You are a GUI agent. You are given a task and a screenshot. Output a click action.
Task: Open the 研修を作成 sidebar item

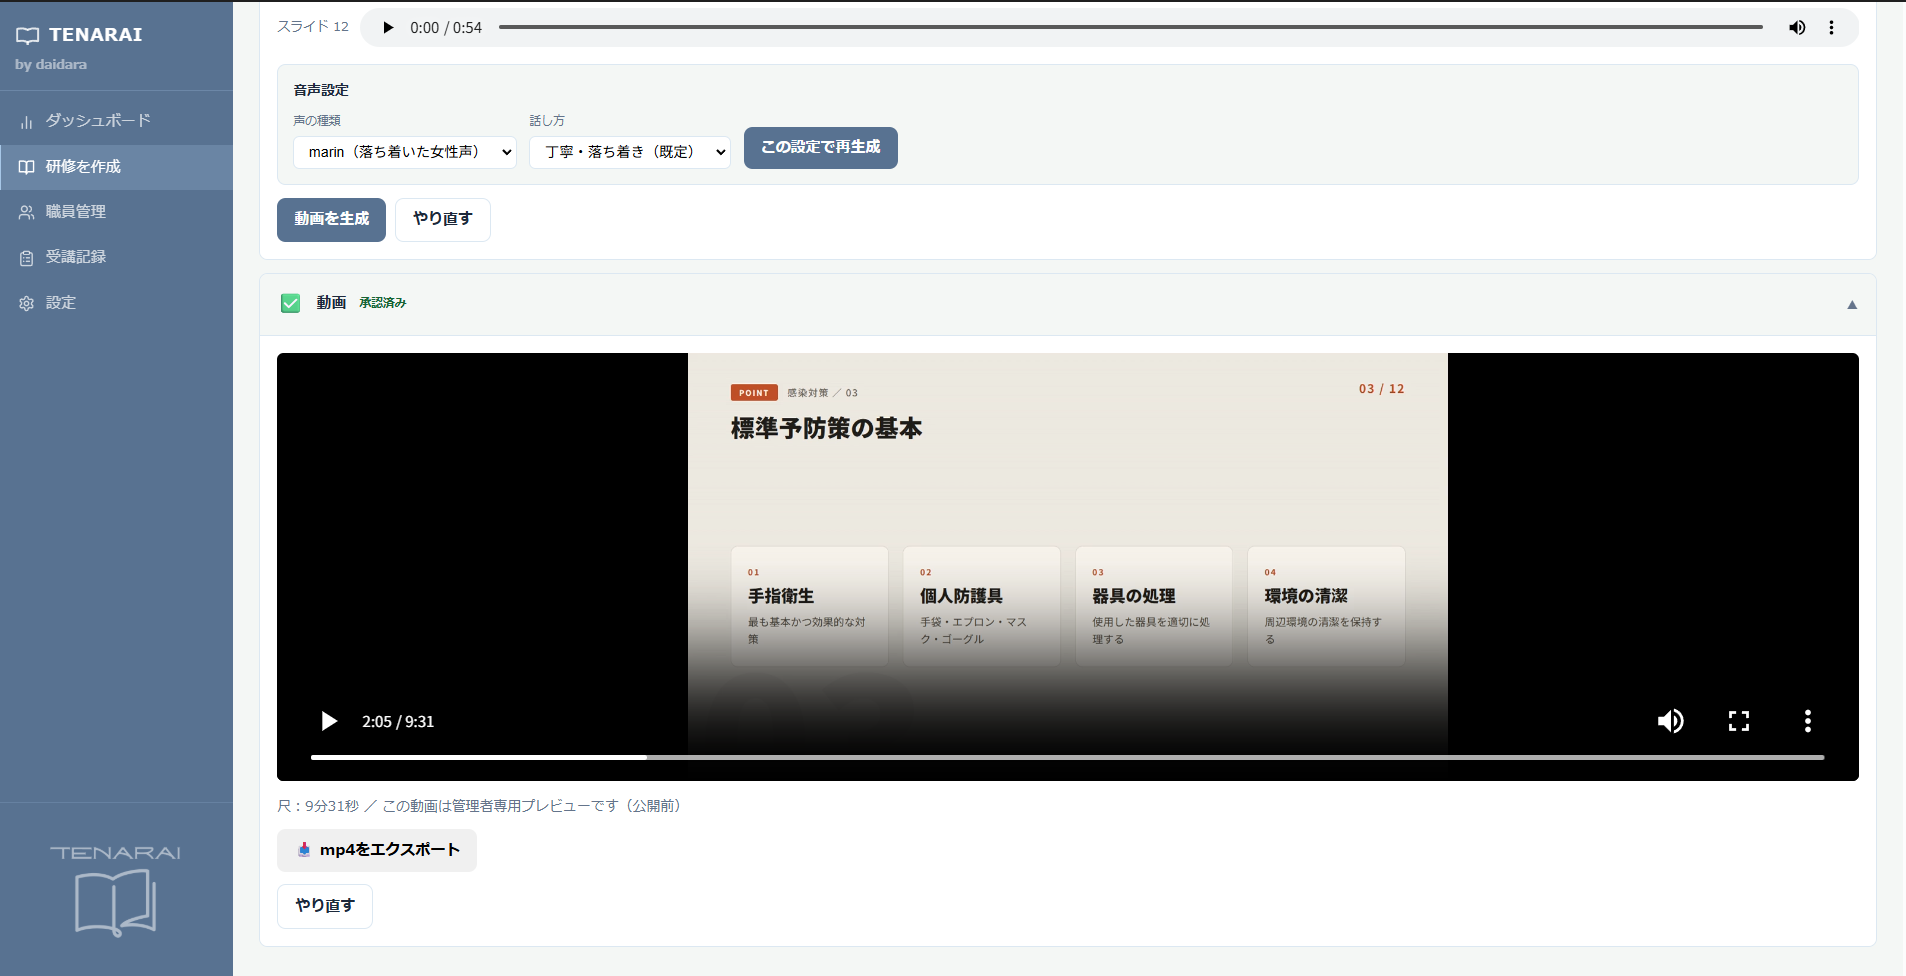(x=116, y=167)
